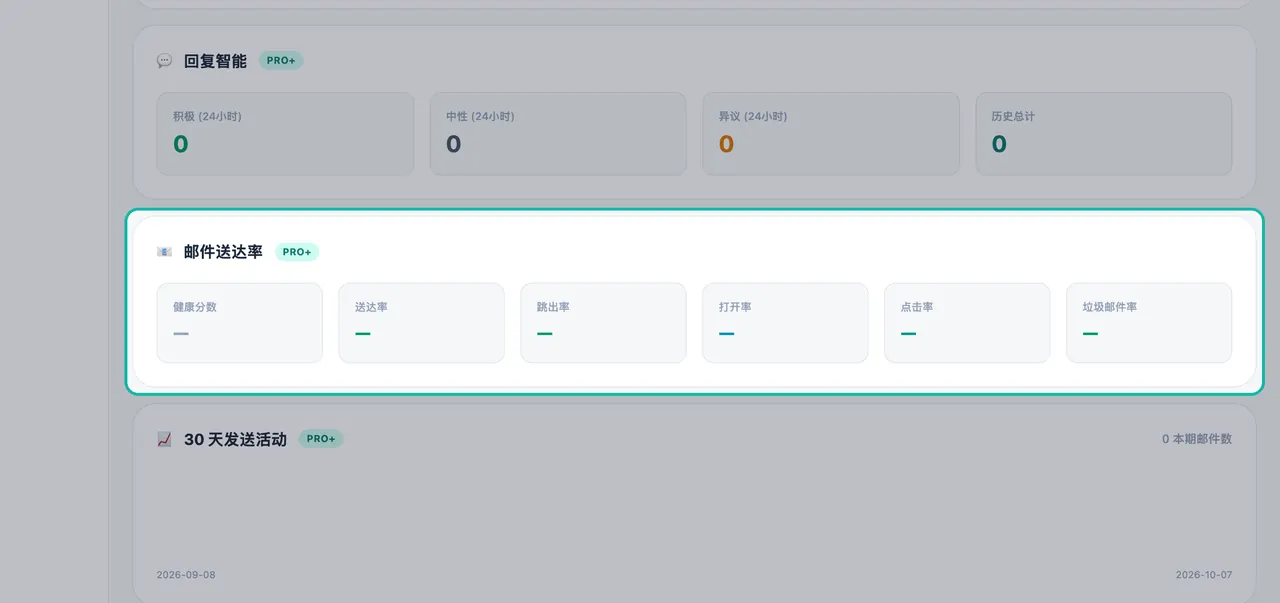Screen dimensions: 1280x603
Task: Click the 打开率 label
Action: click(735, 307)
